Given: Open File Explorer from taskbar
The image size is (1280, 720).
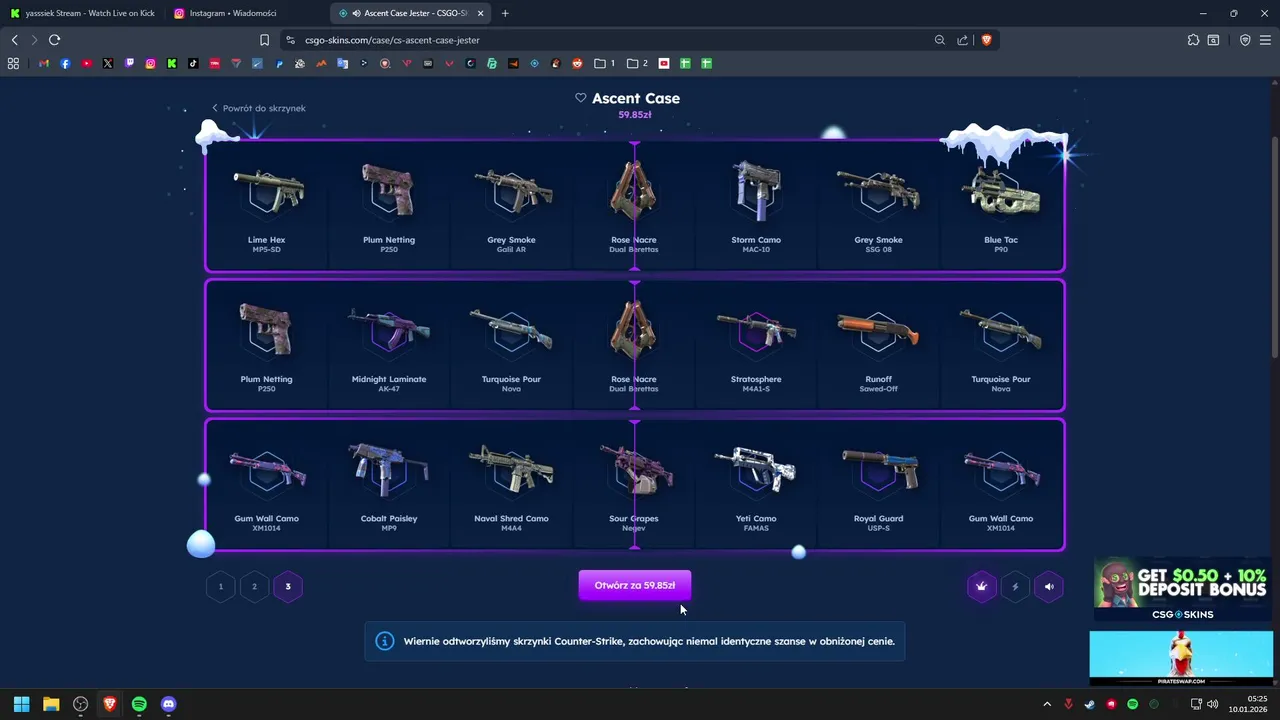Looking at the screenshot, I should tap(51, 704).
